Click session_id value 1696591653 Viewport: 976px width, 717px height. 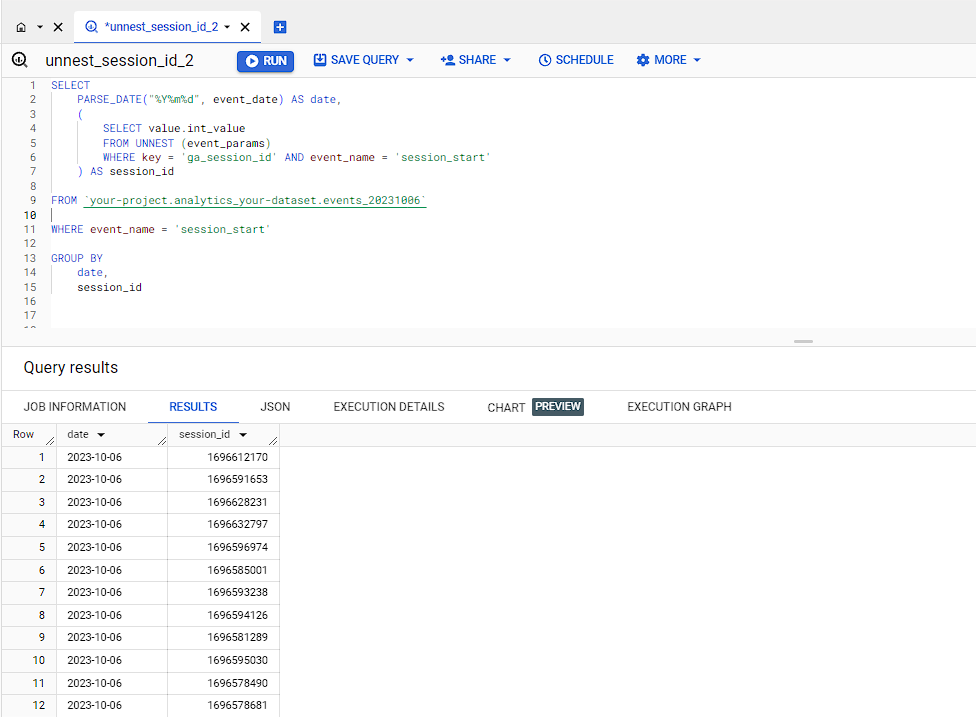(x=237, y=480)
